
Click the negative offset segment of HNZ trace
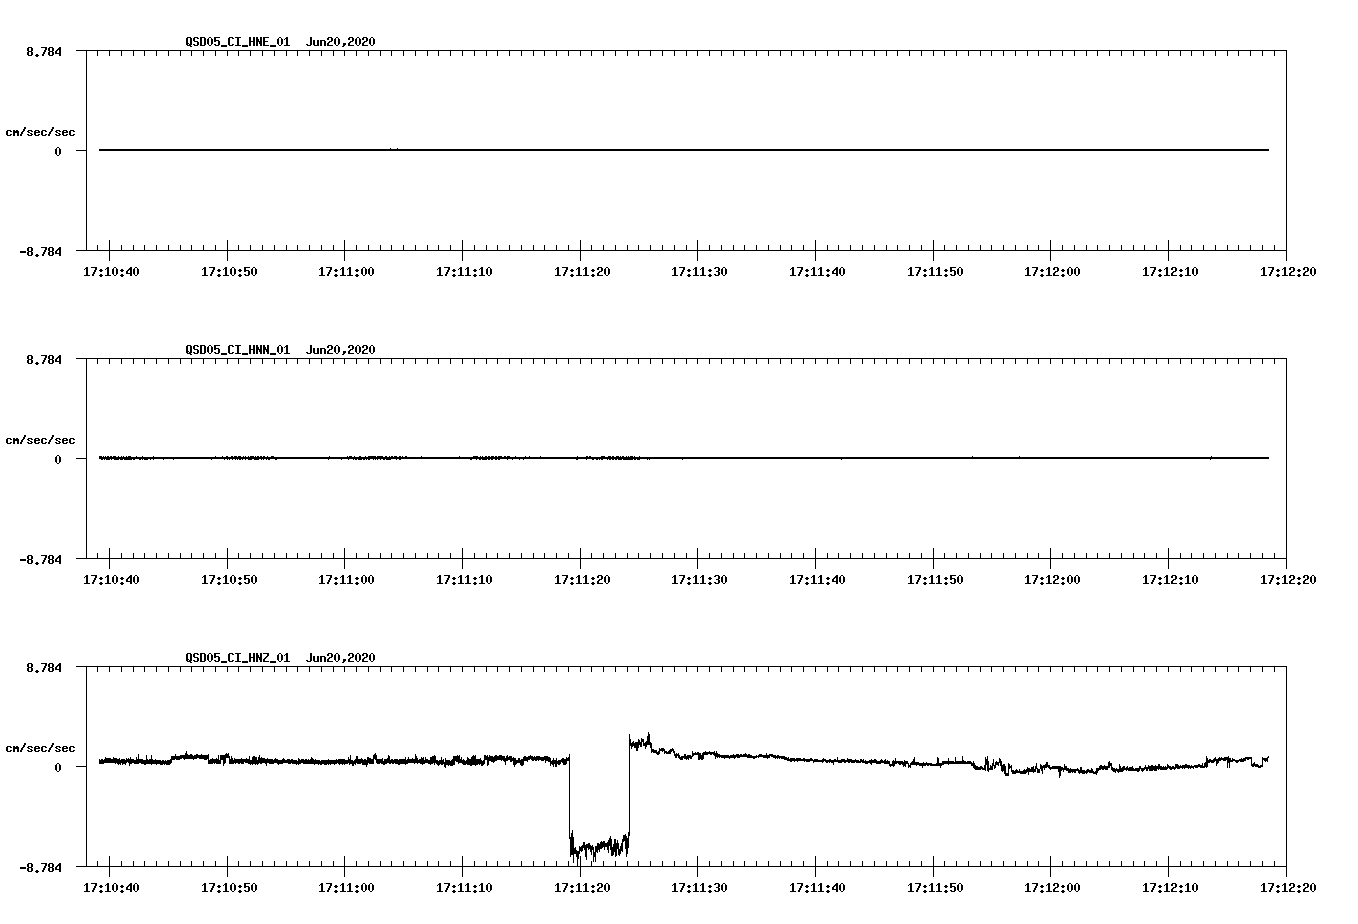[599, 848]
